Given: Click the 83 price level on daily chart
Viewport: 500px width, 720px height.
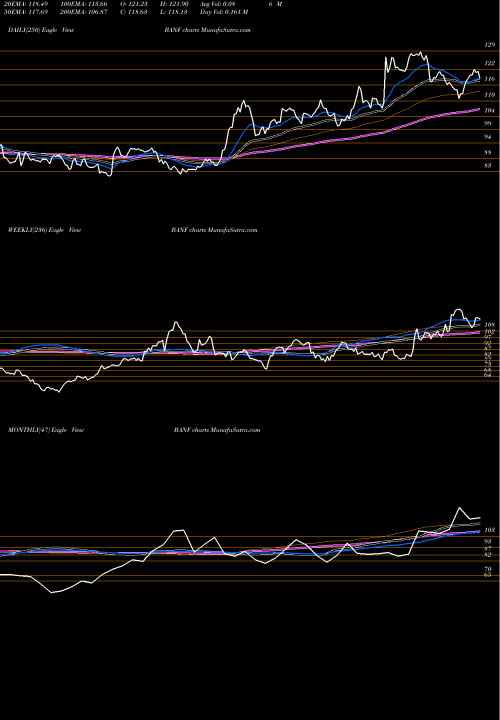Looking at the screenshot, I should coord(489,166).
